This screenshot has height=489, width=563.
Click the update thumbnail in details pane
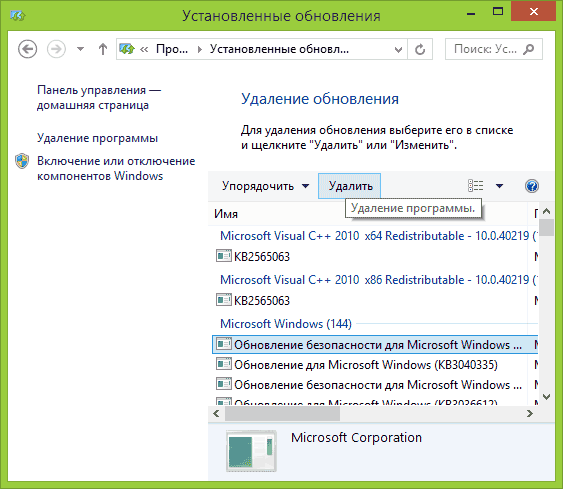pos(251,451)
